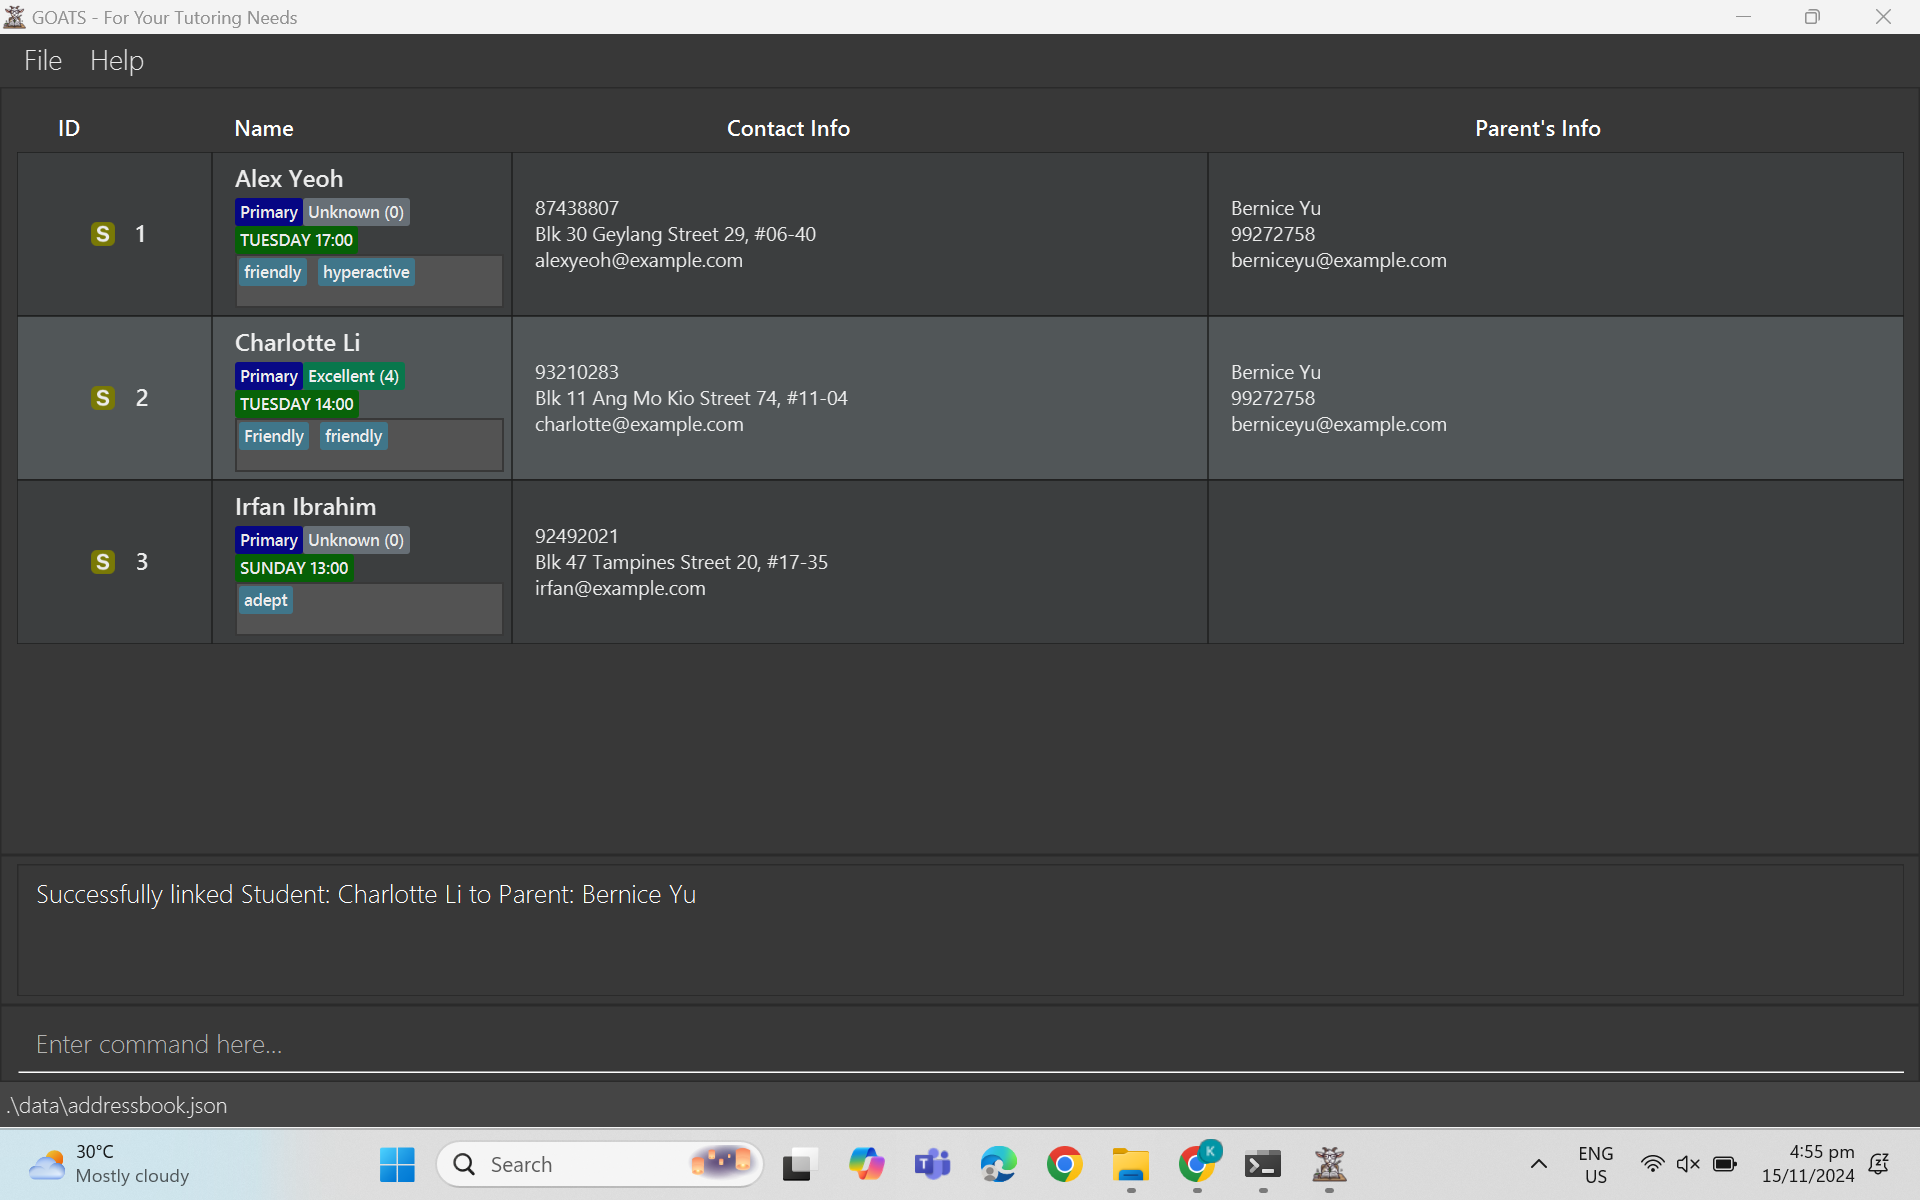Launch File Explorer from the taskbar
The image size is (1920, 1200).
tap(1131, 1164)
